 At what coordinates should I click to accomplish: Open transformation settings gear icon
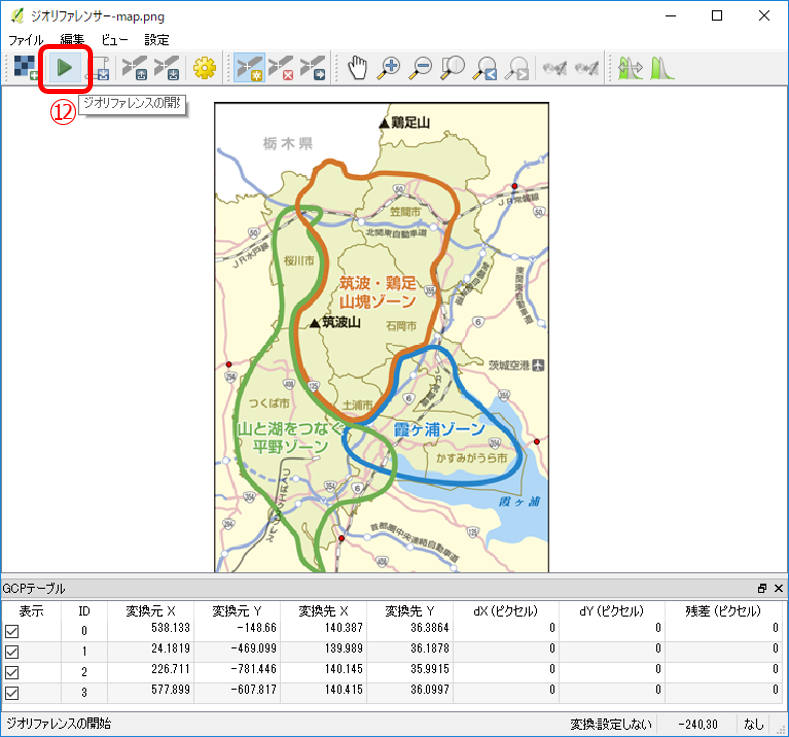pos(204,67)
